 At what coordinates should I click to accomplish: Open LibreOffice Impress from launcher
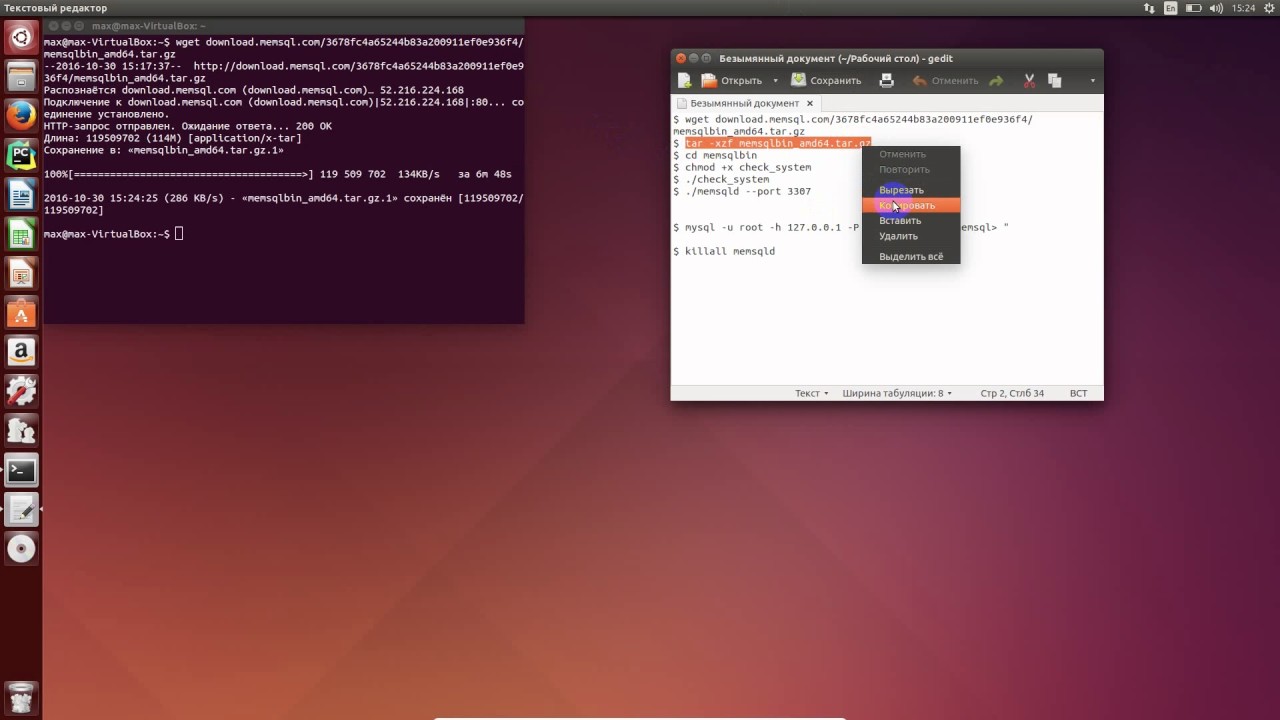21,273
